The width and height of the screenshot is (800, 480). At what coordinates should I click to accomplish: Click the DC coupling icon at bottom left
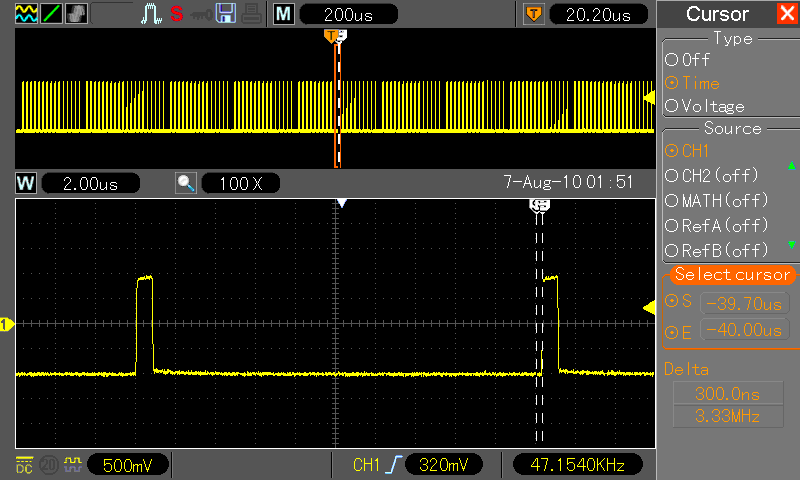tap(23, 465)
